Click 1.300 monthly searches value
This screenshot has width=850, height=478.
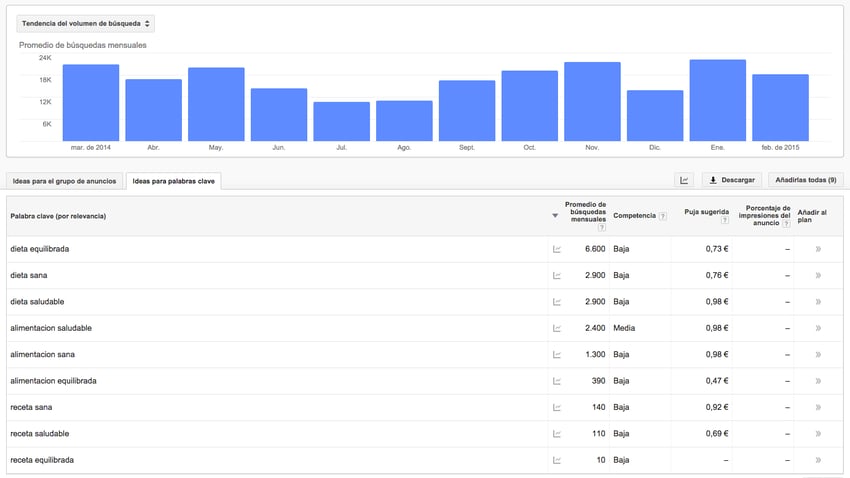pyautogui.click(x=595, y=354)
